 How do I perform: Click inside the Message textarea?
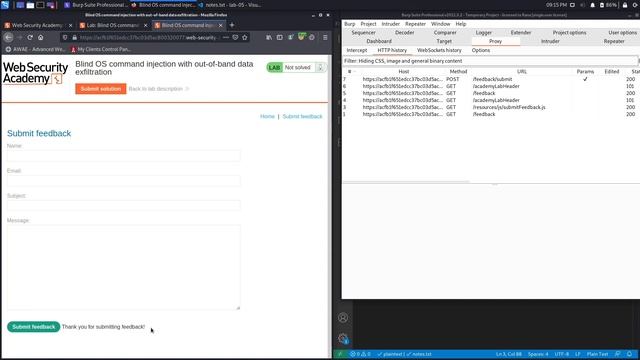click(124, 267)
